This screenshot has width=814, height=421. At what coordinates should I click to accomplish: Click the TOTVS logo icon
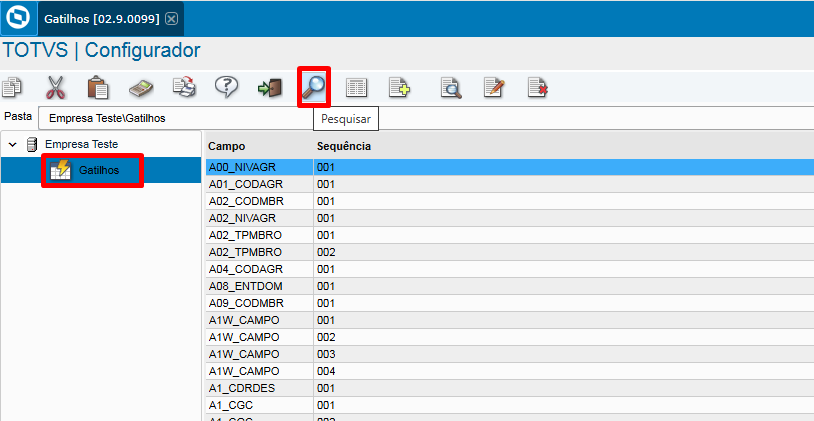[19, 19]
